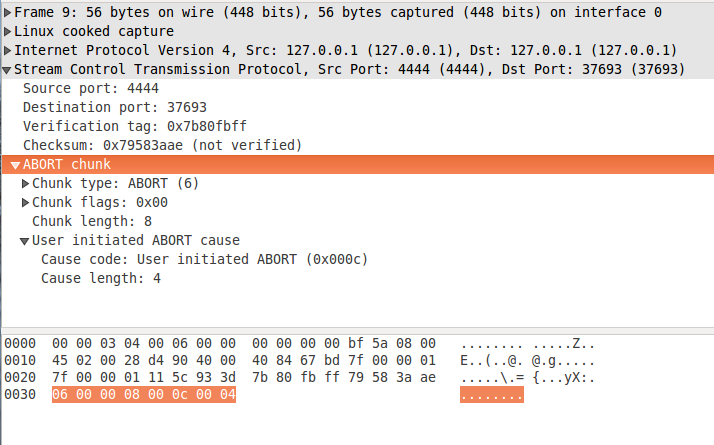Screen dimensions: 714x445
Task: Expand Internet Protocol Version 4 details
Action: [8, 51]
